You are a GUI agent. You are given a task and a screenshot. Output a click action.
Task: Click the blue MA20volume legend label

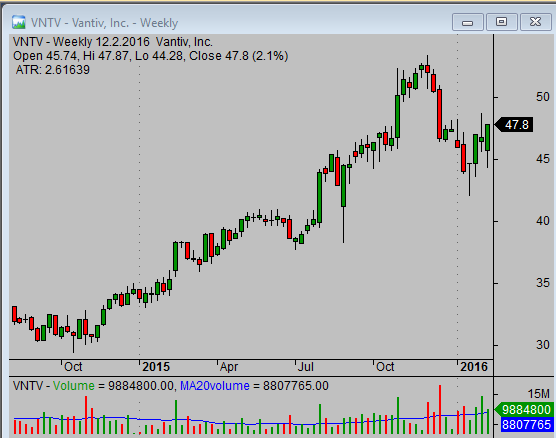click(x=215, y=386)
